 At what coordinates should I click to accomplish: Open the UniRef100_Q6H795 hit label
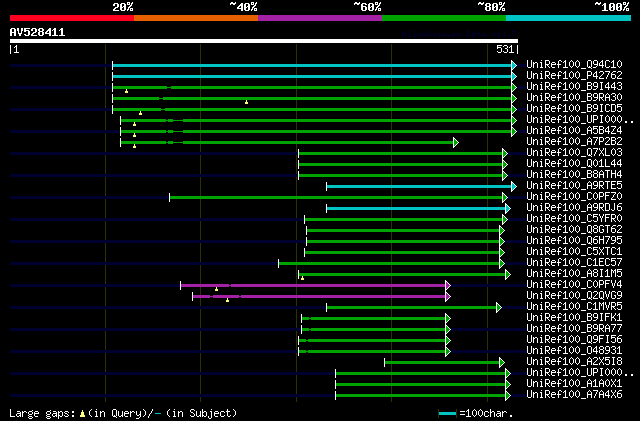tap(574, 241)
